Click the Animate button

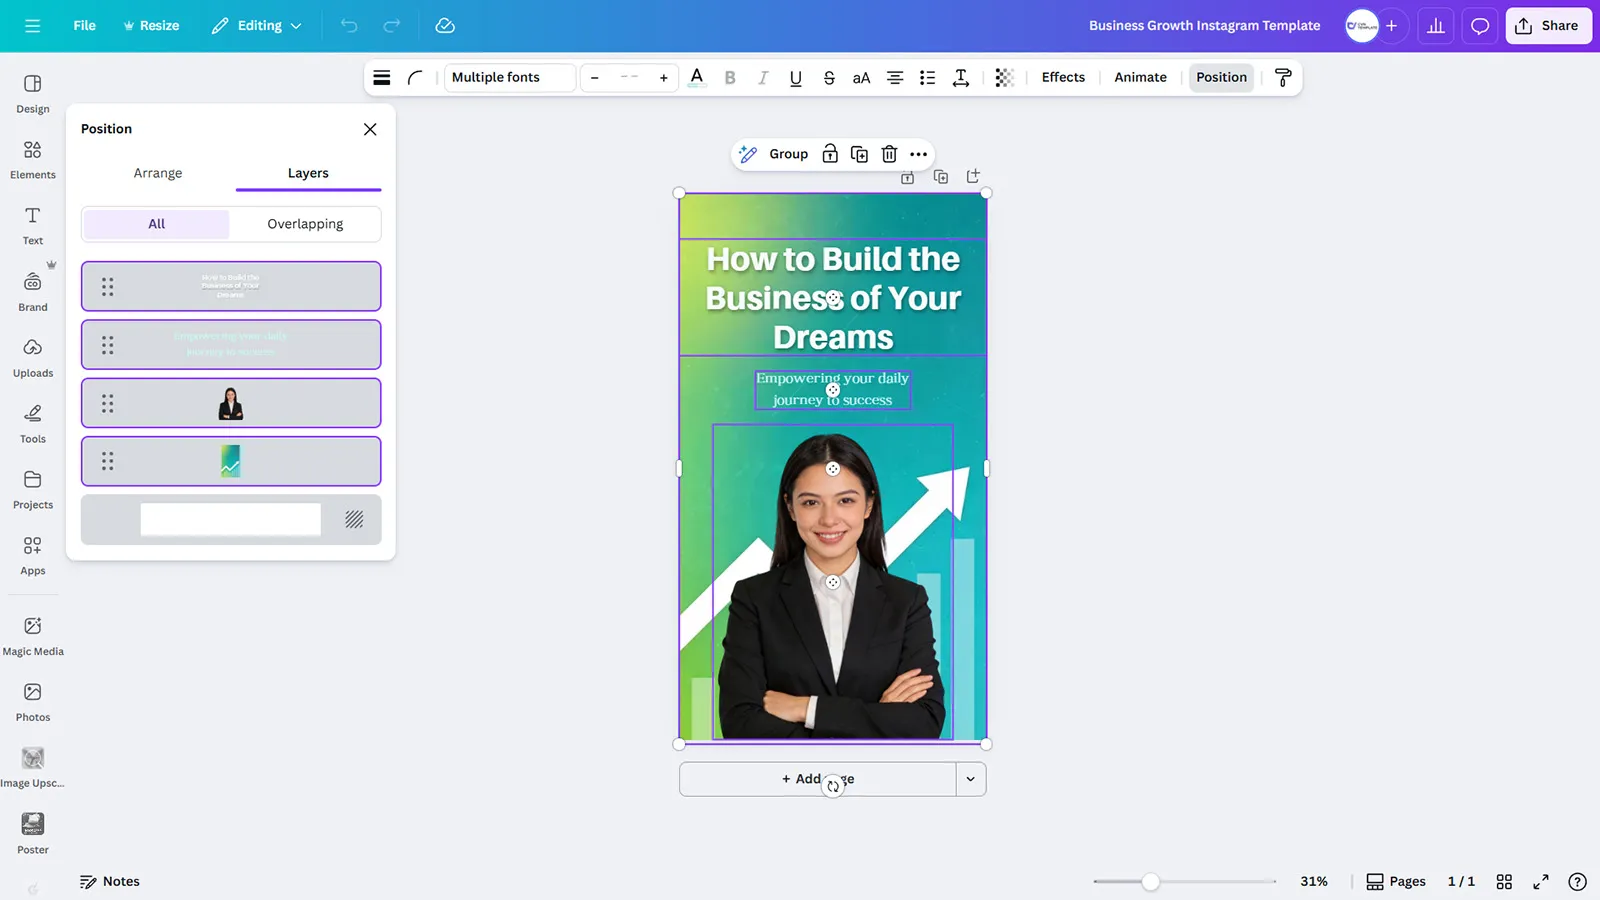pos(1140,77)
